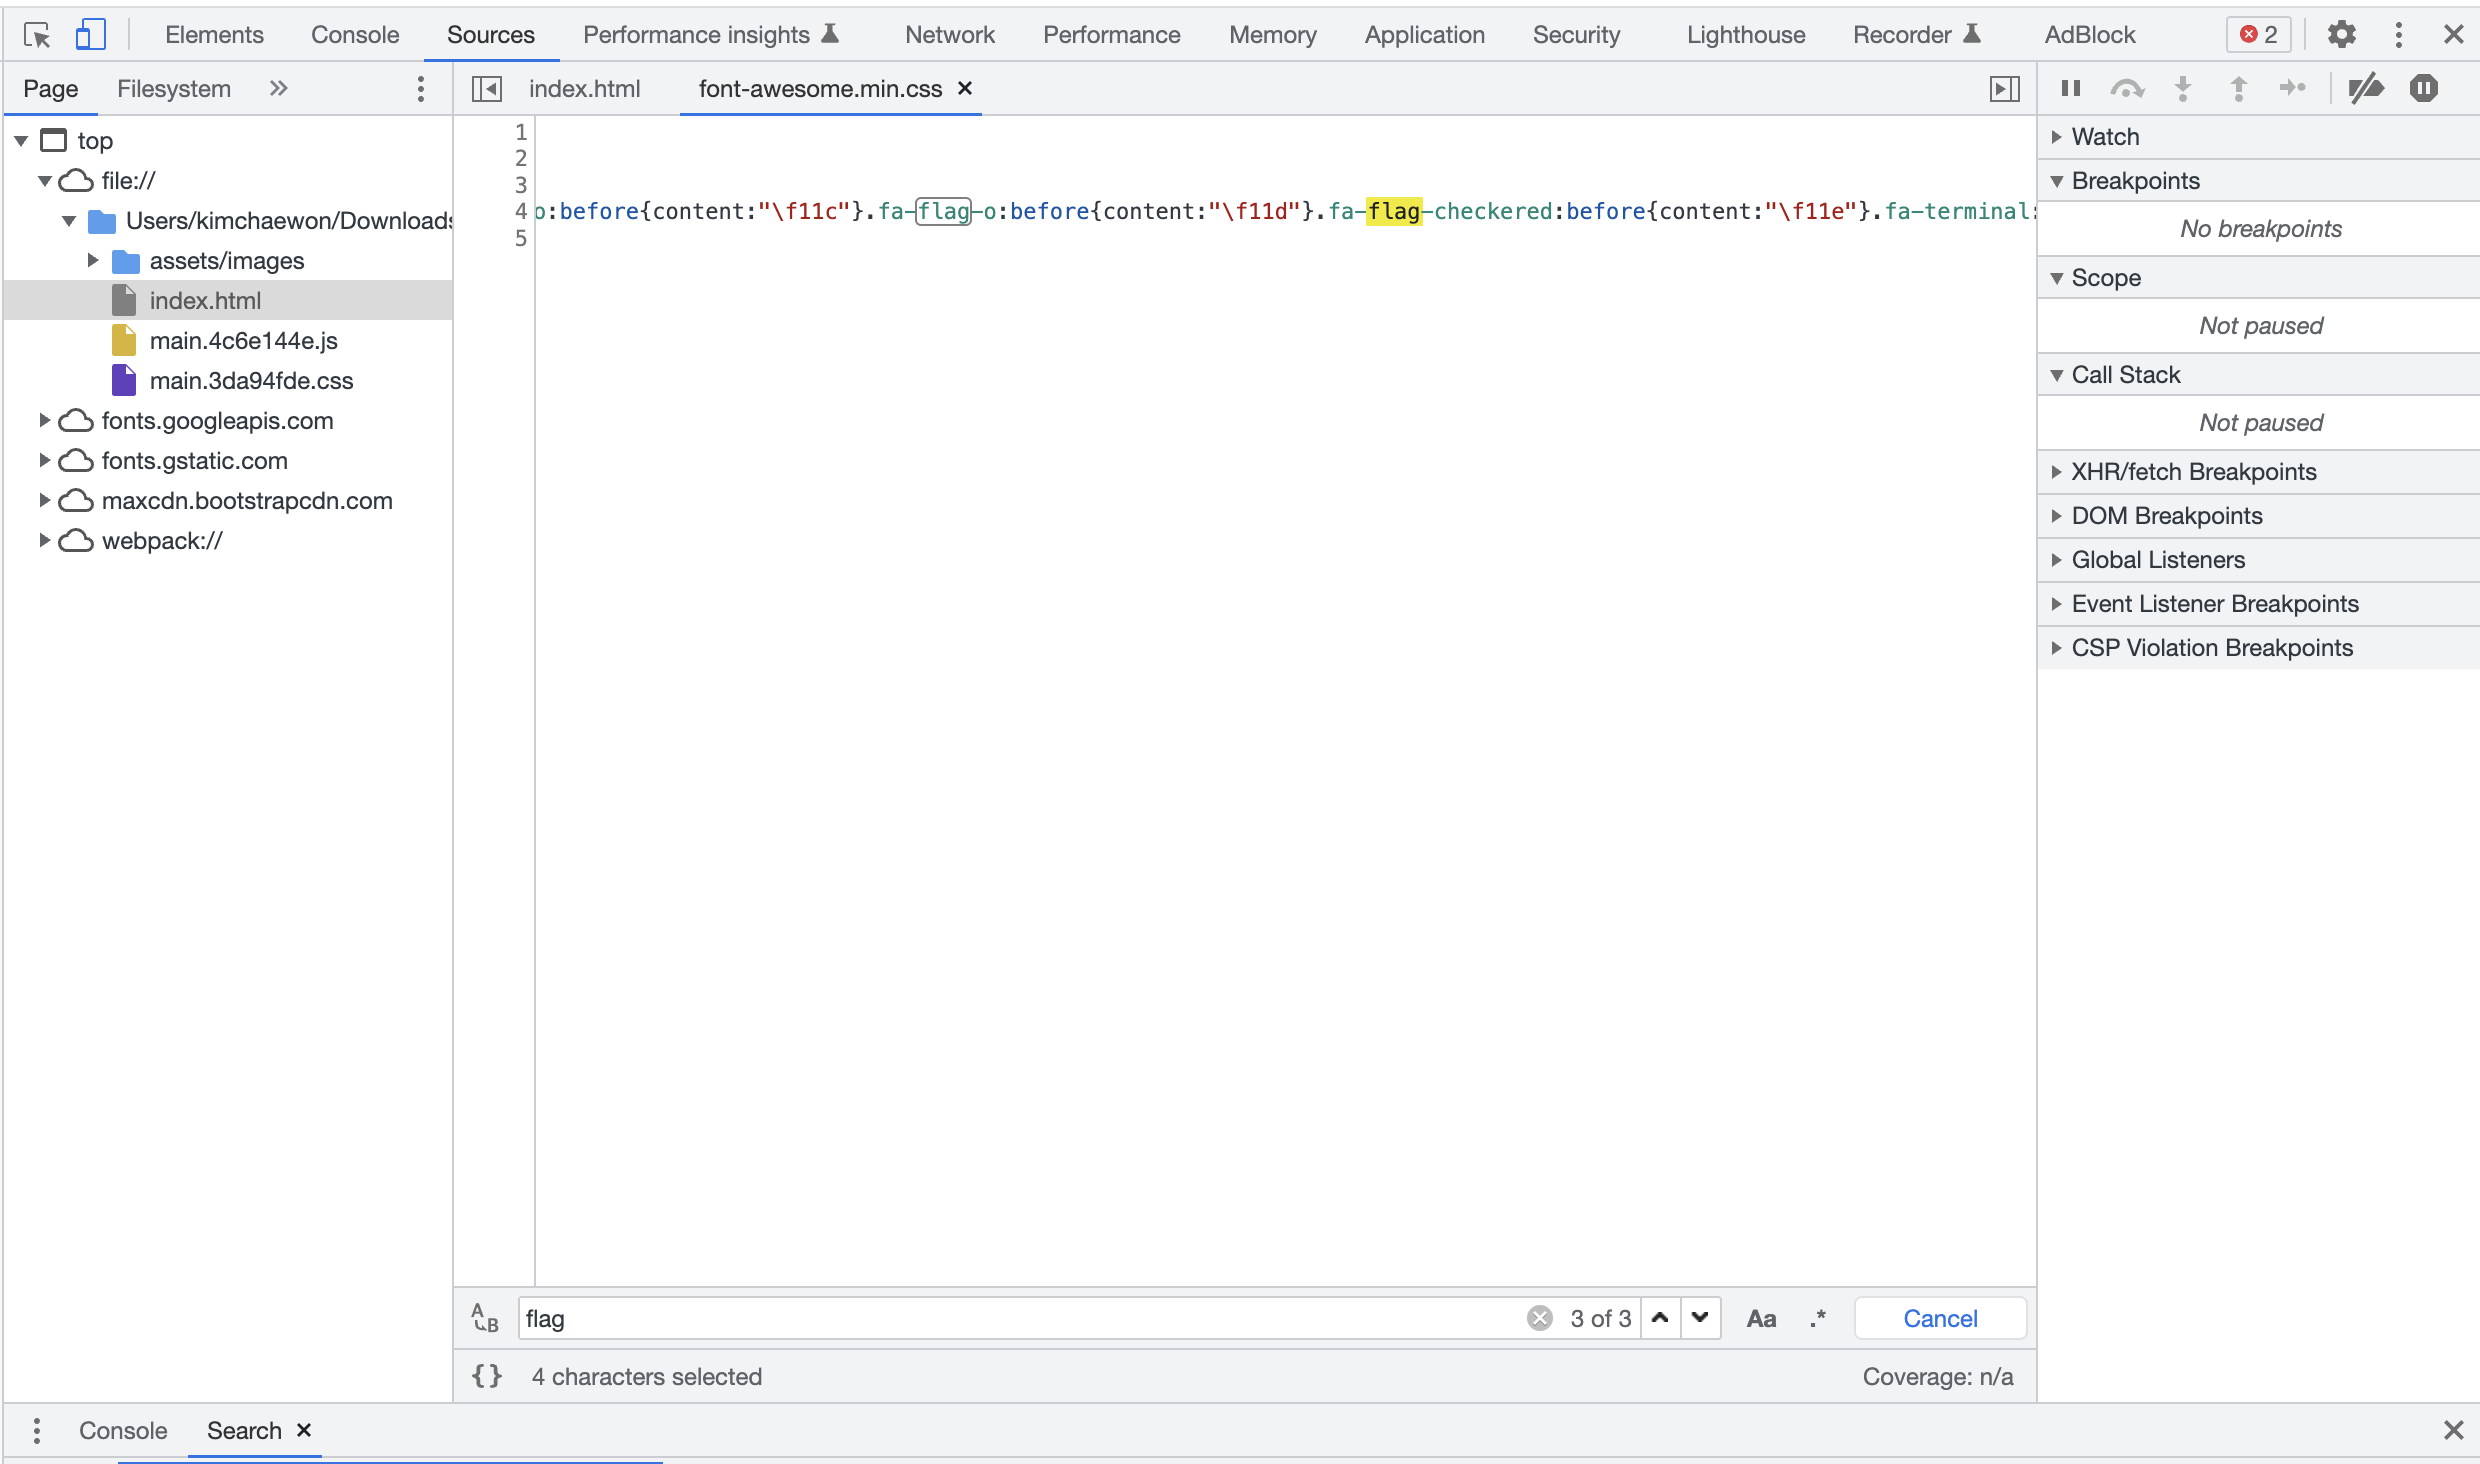Image resolution: width=2480 pixels, height=1464 pixels.
Task: Click the inspect element picker icon
Action: coord(37,35)
